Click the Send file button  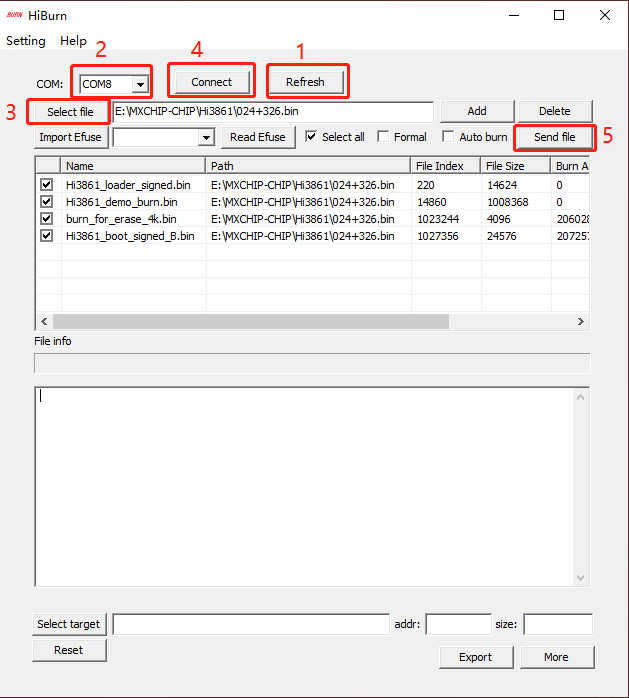tap(555, 137)
